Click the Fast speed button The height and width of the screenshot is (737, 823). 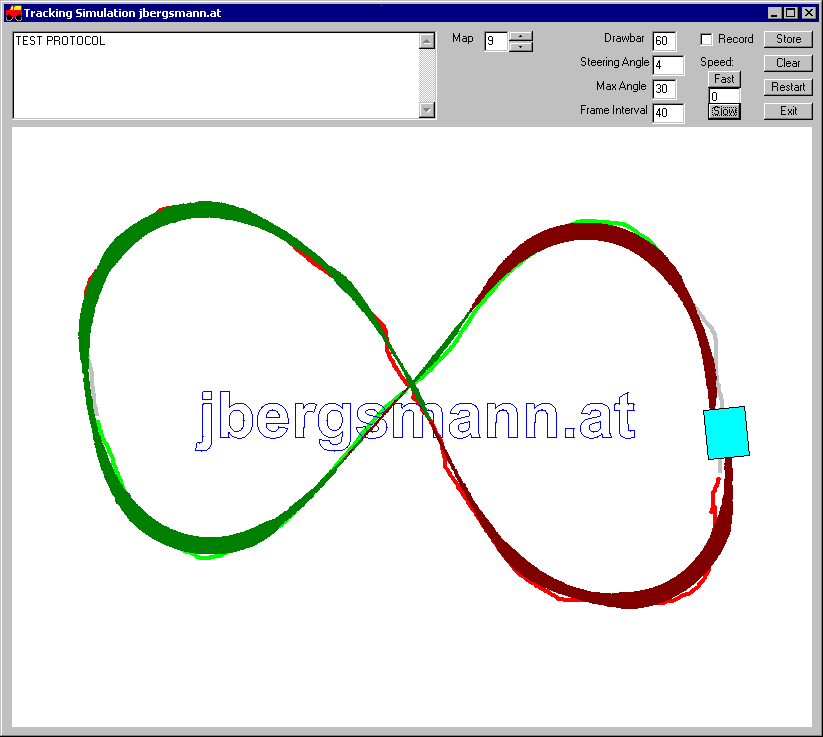pyautogui.click(x=724, y=79)
